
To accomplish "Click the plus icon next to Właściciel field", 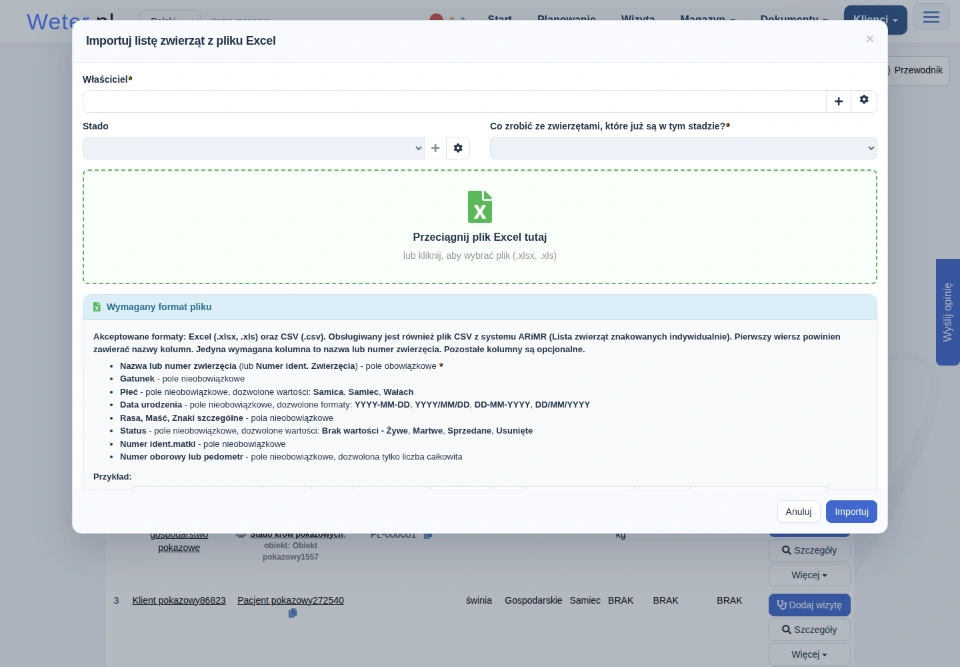I will tap(838, 101).
